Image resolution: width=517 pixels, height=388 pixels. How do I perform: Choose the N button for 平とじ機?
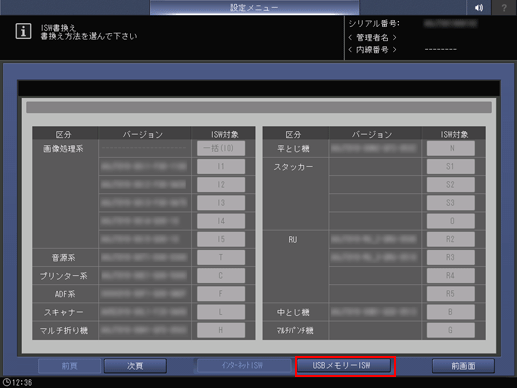point(451,148)
